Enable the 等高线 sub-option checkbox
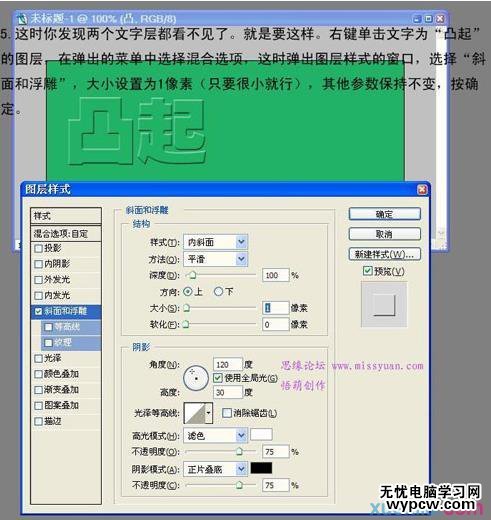Screen dimensions: 491x520 [48, 327]
